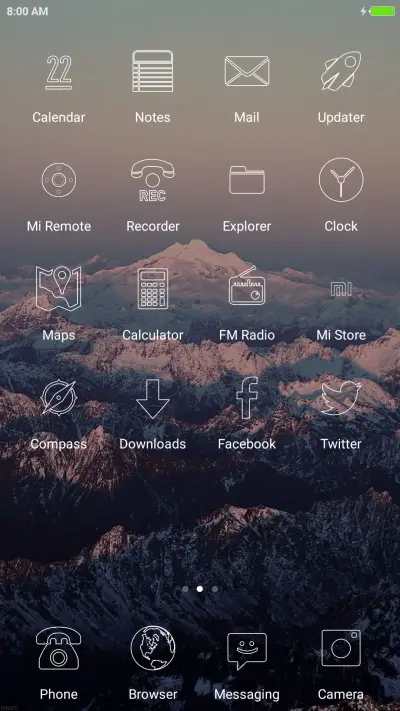Open the Twitter bird icon

[x=341, y=398]
